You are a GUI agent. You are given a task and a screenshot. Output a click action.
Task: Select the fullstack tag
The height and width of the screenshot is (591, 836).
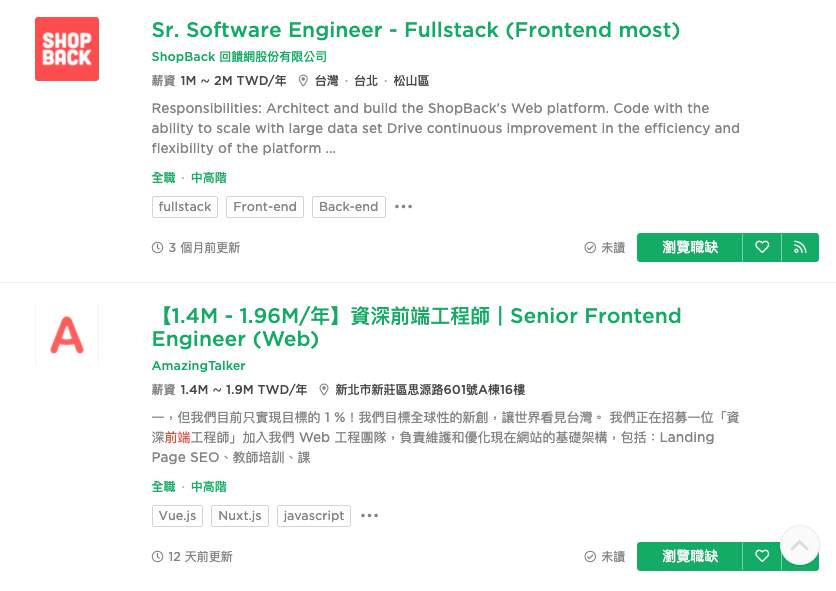coord(185,207)
